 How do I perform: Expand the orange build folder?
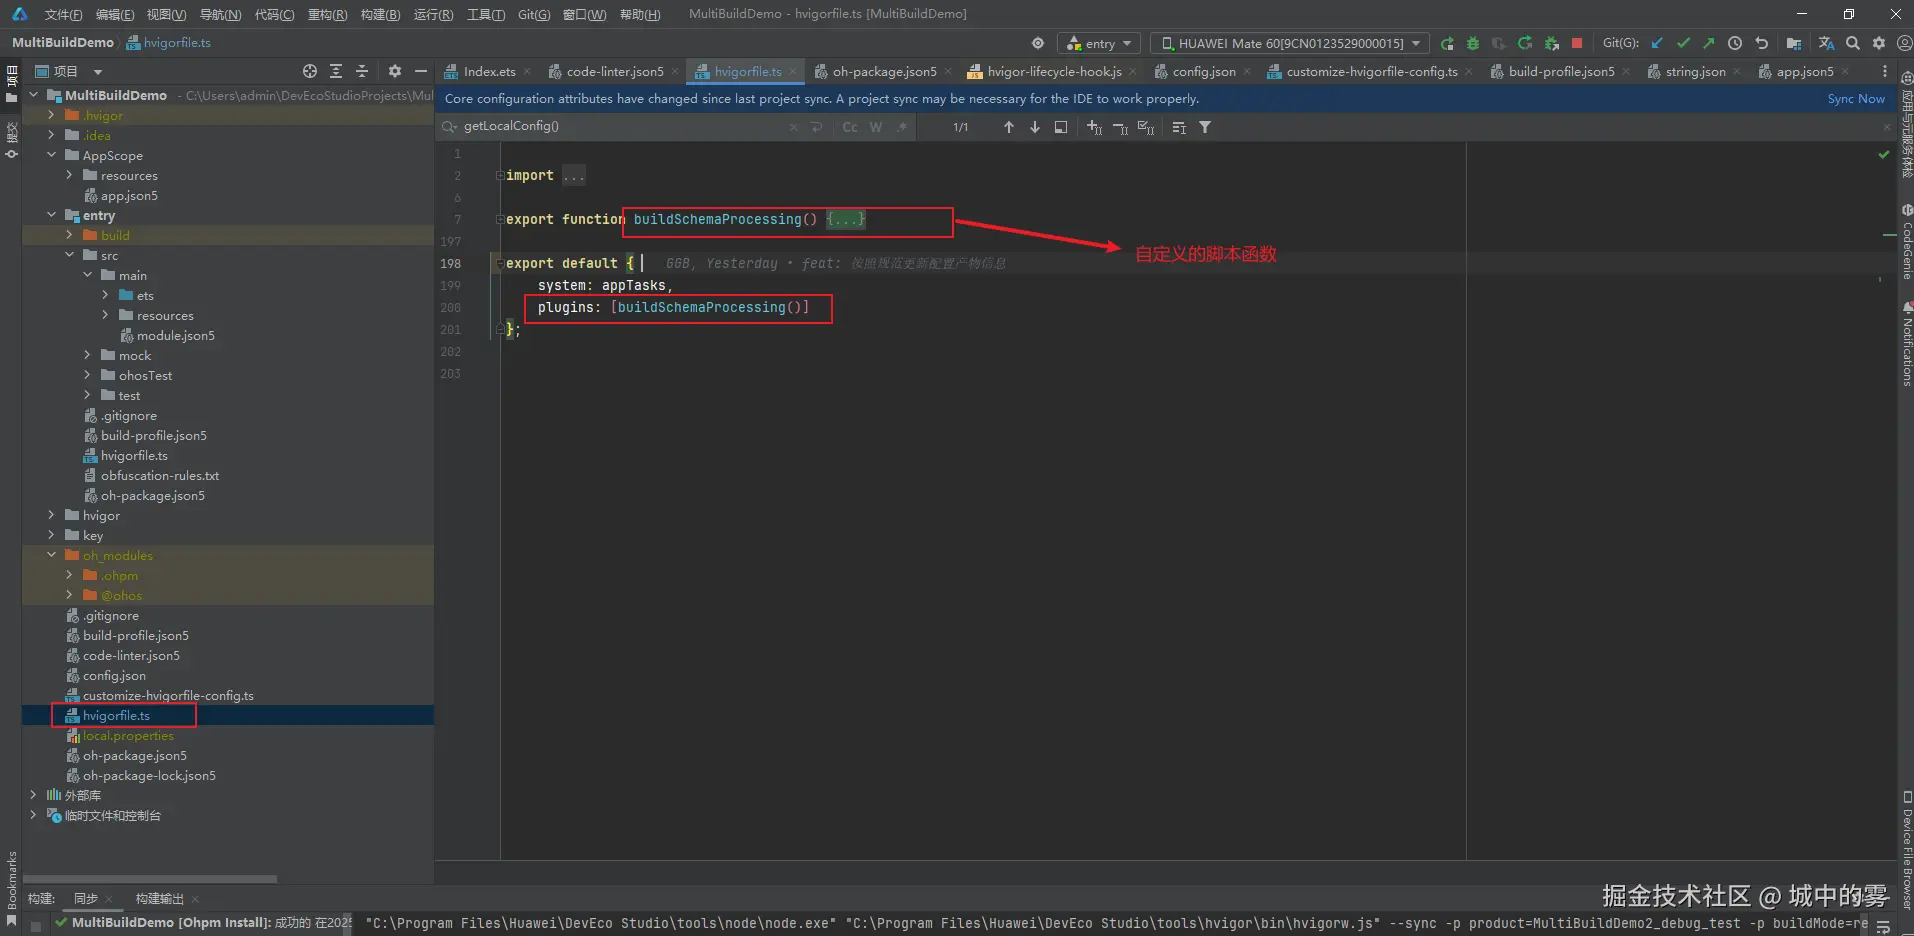click(69, 235)
